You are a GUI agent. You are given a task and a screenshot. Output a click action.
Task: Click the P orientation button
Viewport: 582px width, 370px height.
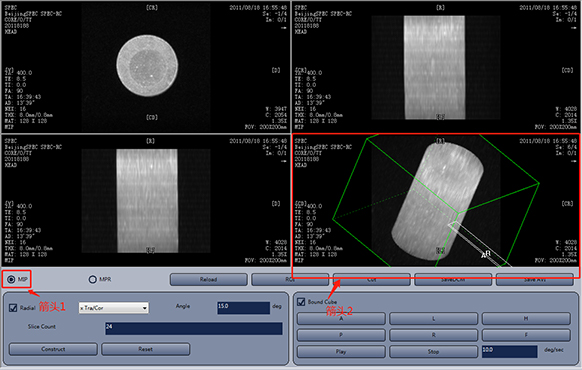click(341, 335)
